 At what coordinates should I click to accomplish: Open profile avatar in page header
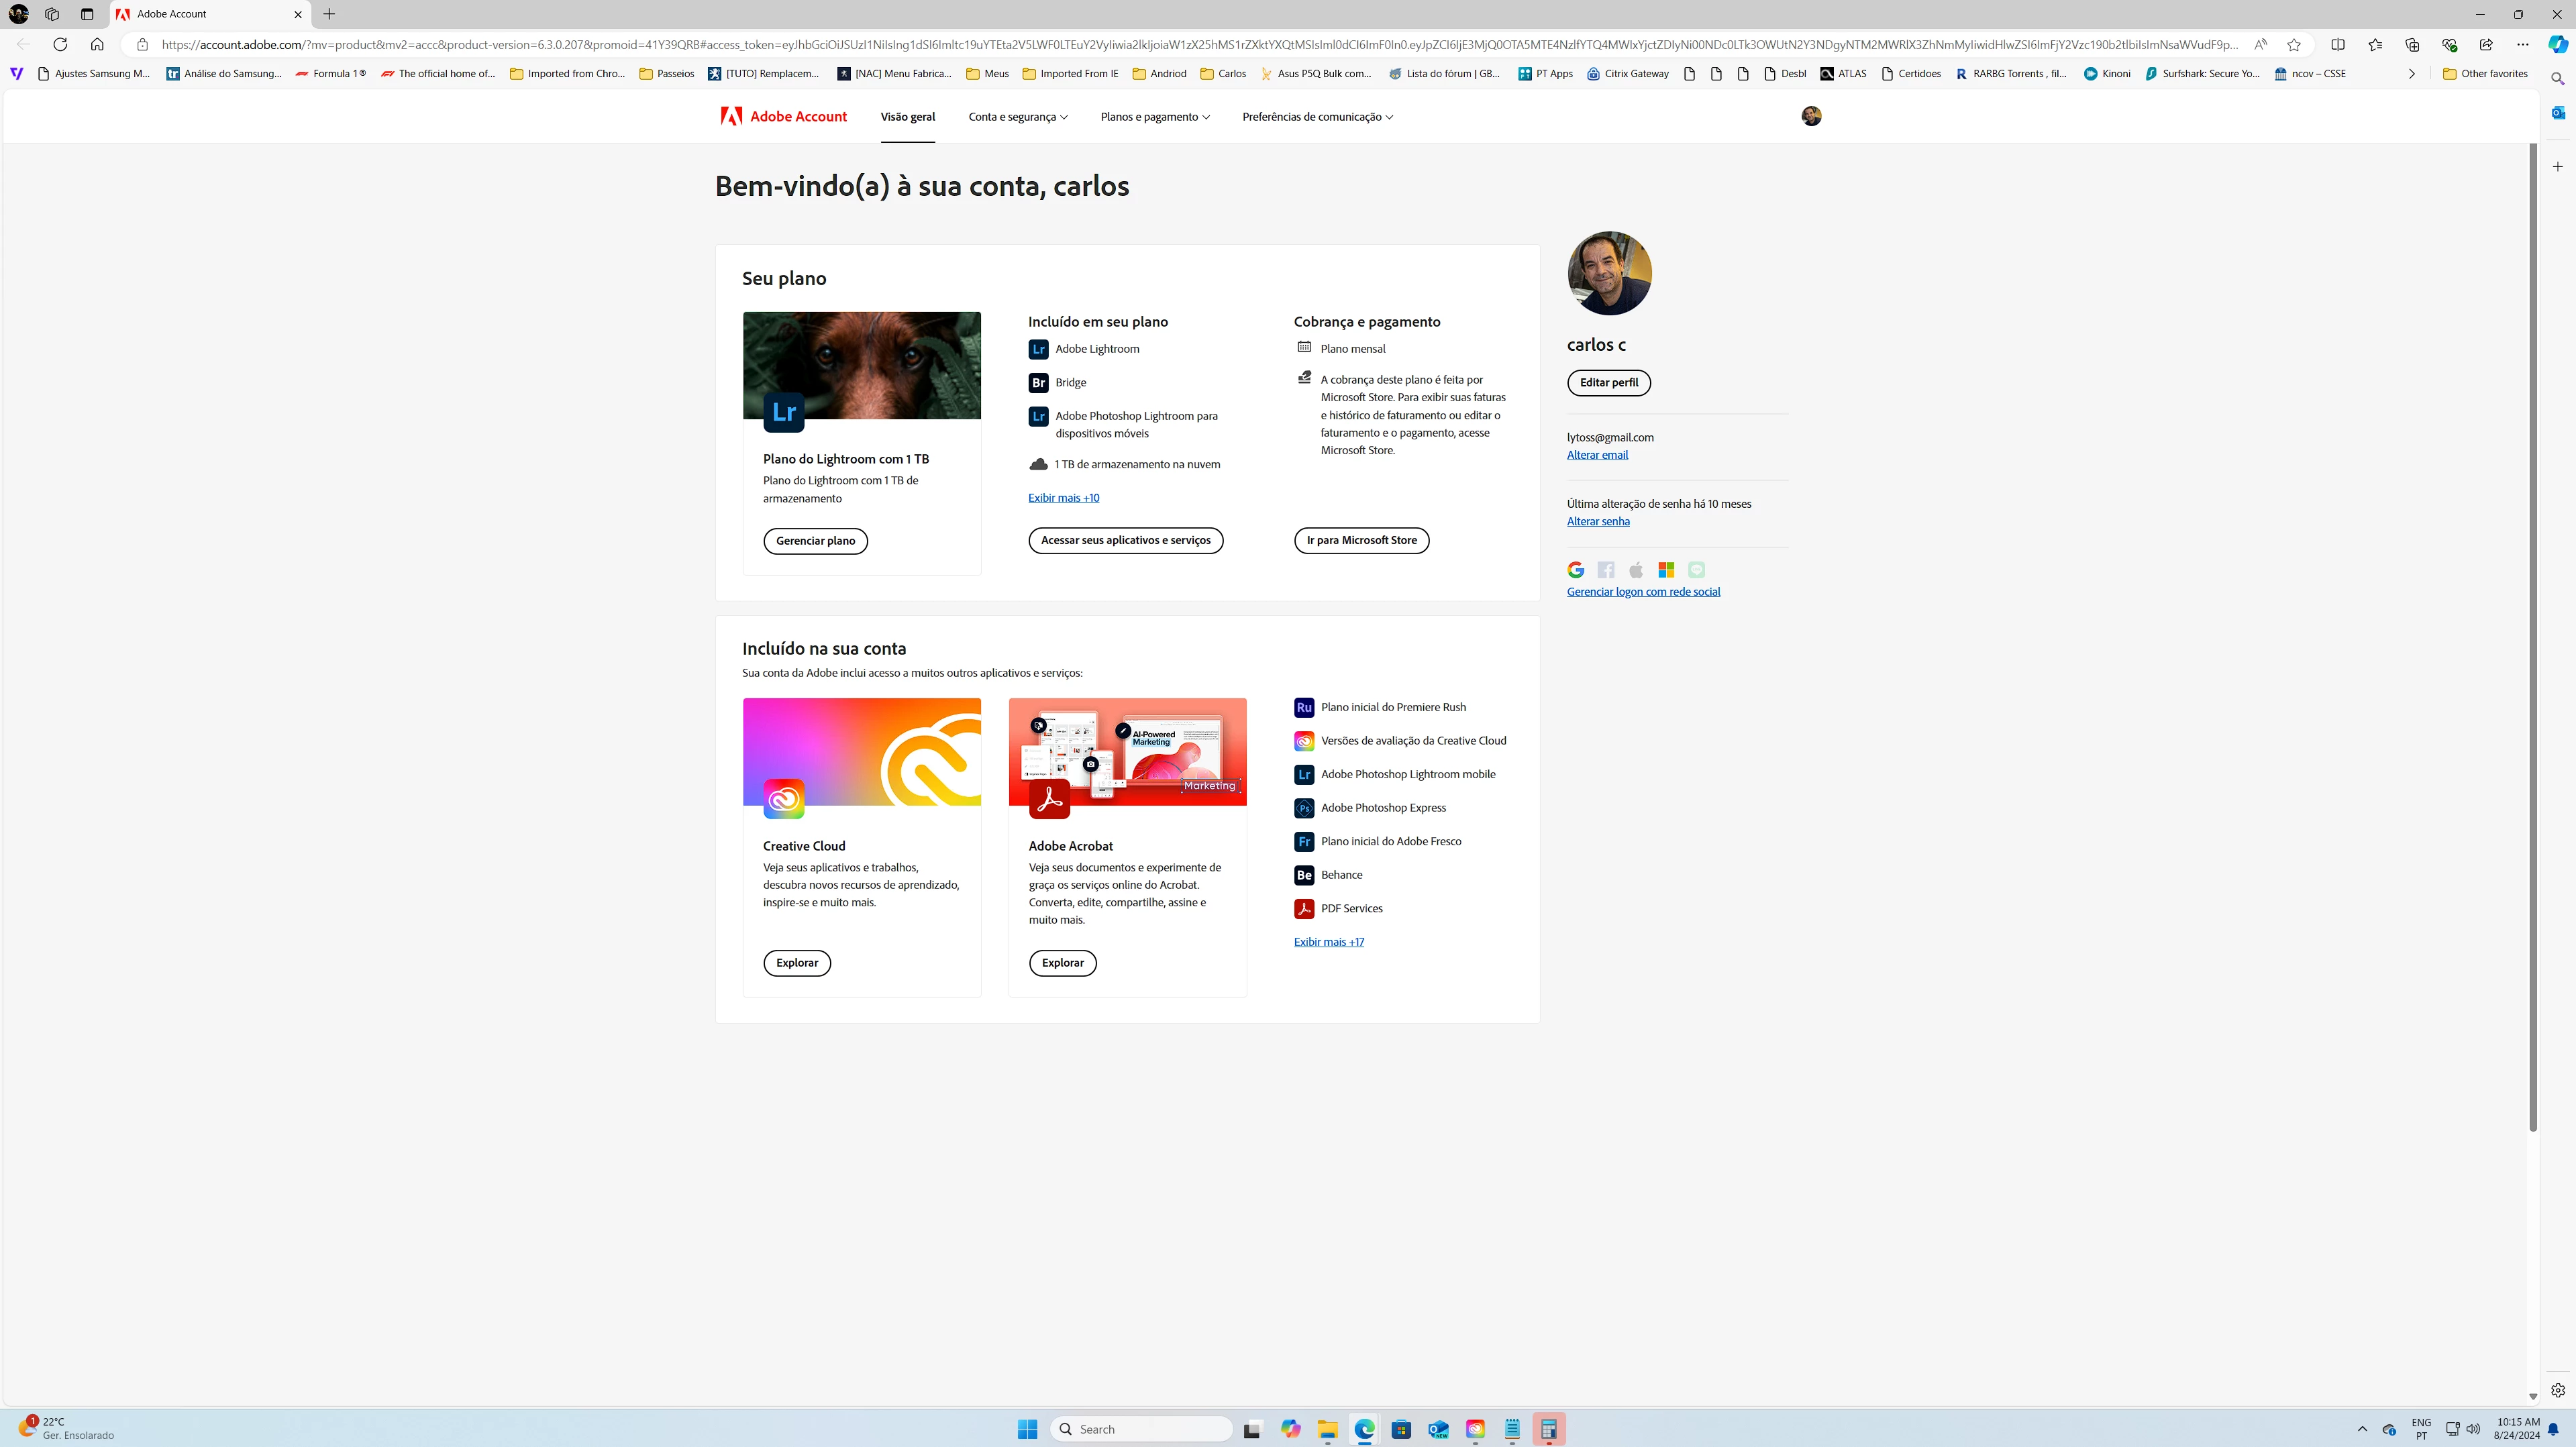[1811, 117]
